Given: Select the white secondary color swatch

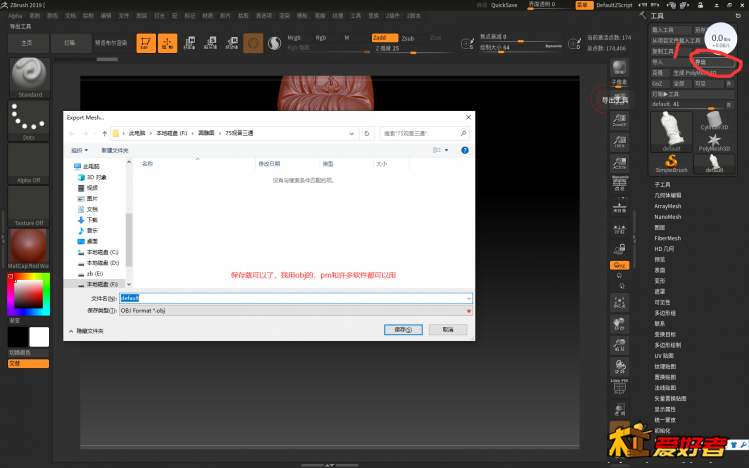Looking at the screenshot, I should tap(39, 337).
